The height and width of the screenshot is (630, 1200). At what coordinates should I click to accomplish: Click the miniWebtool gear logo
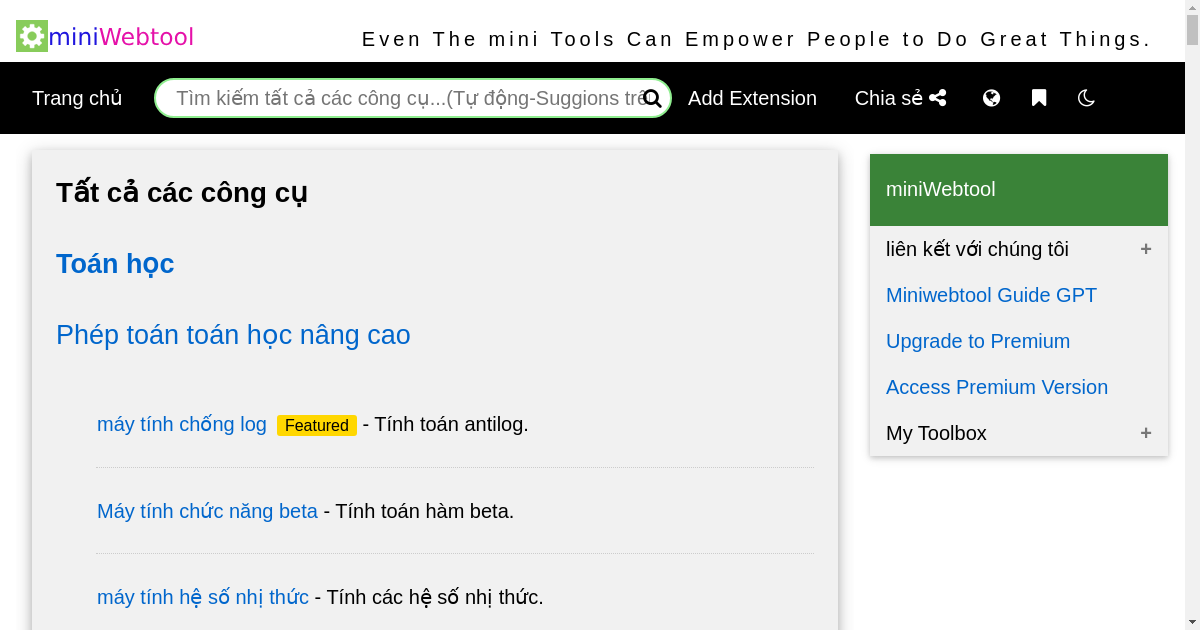30,35
